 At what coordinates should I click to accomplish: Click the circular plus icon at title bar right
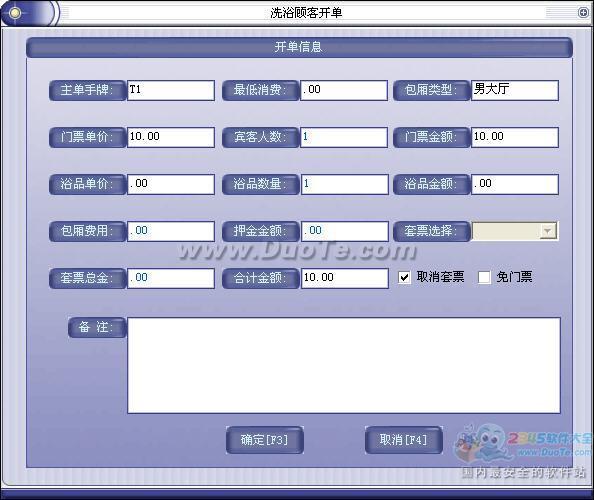583,13
